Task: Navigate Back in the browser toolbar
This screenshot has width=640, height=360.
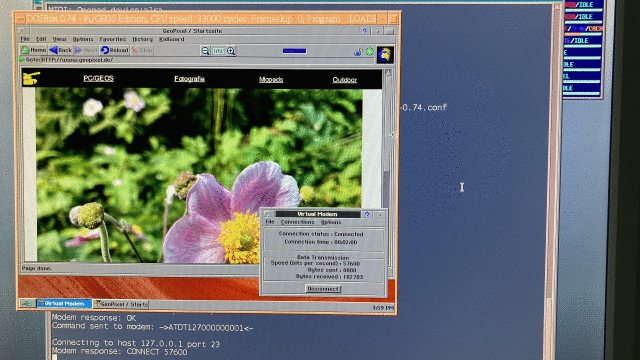Action: click(60, 50)
